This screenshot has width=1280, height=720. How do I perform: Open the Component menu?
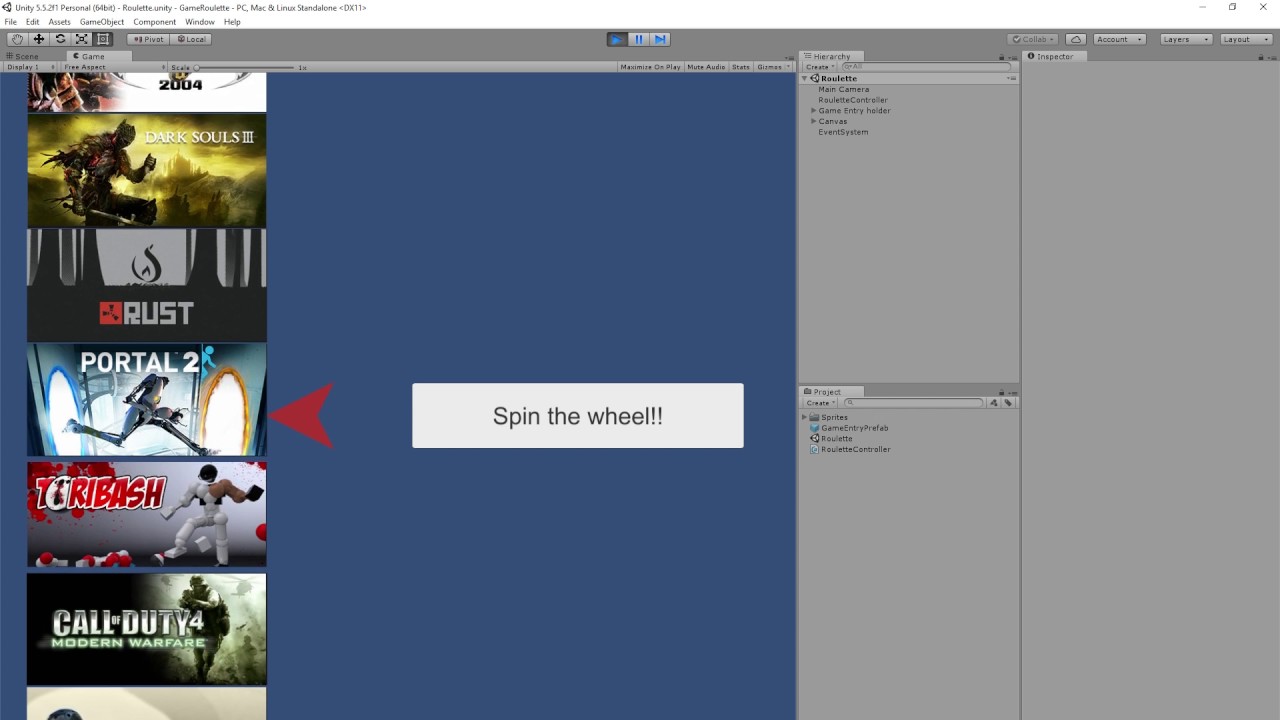155,22
